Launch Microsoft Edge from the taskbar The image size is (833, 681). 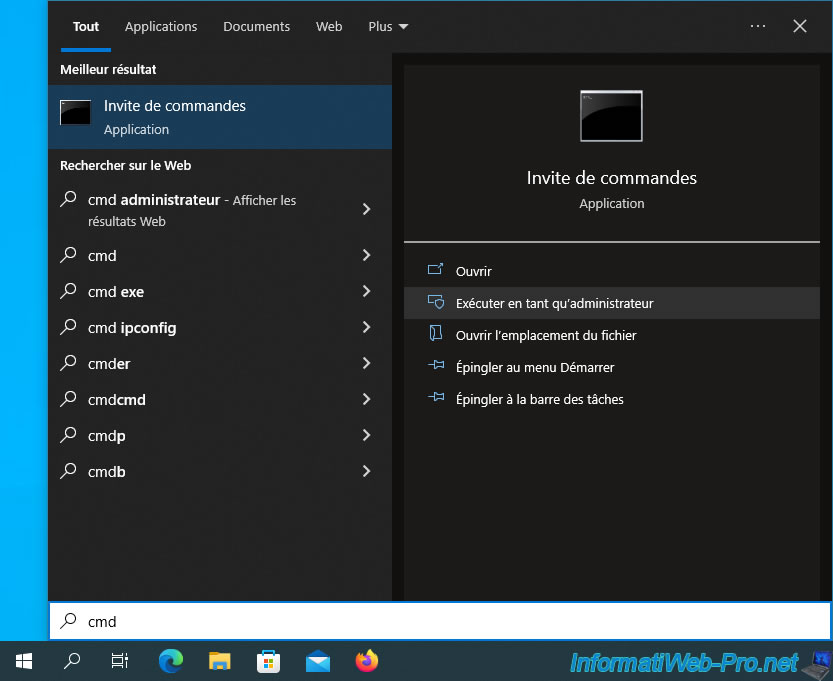tap(171, 661)
